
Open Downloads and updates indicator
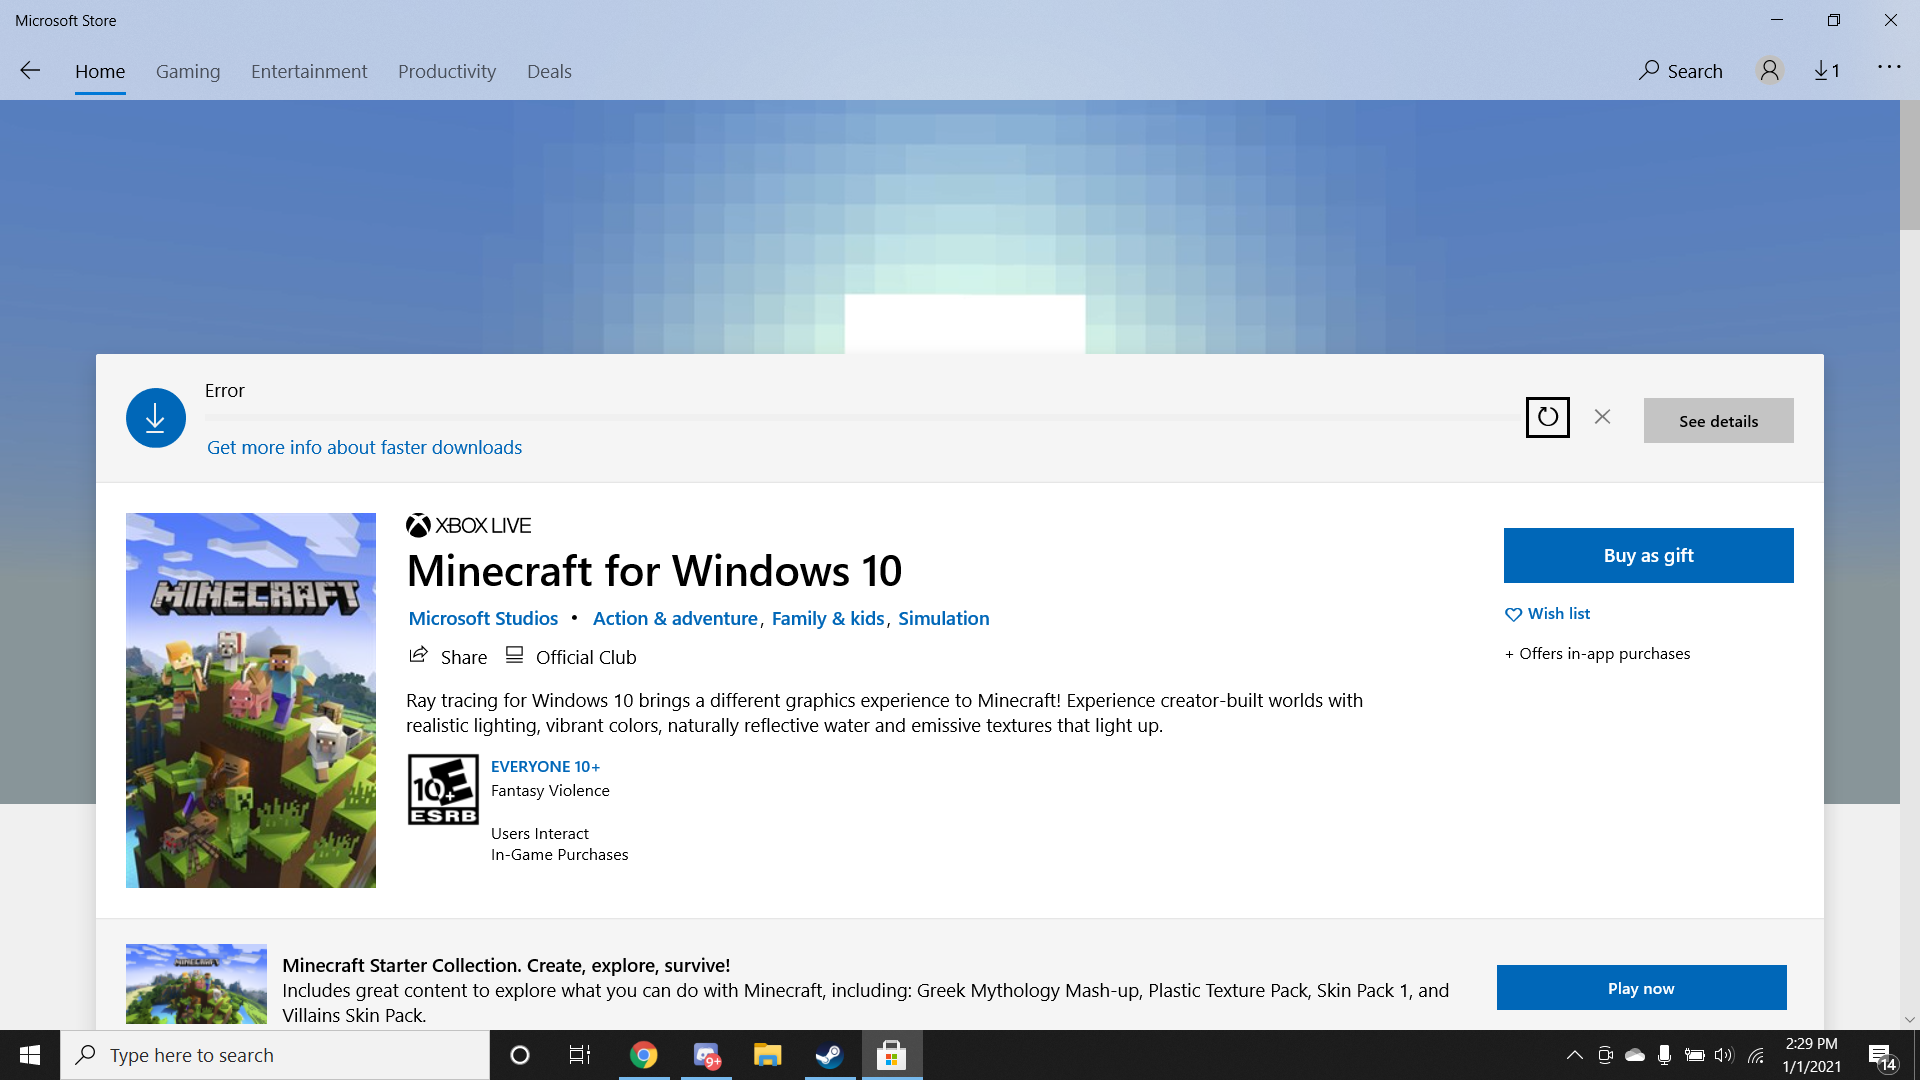(x=1827, y=70)
